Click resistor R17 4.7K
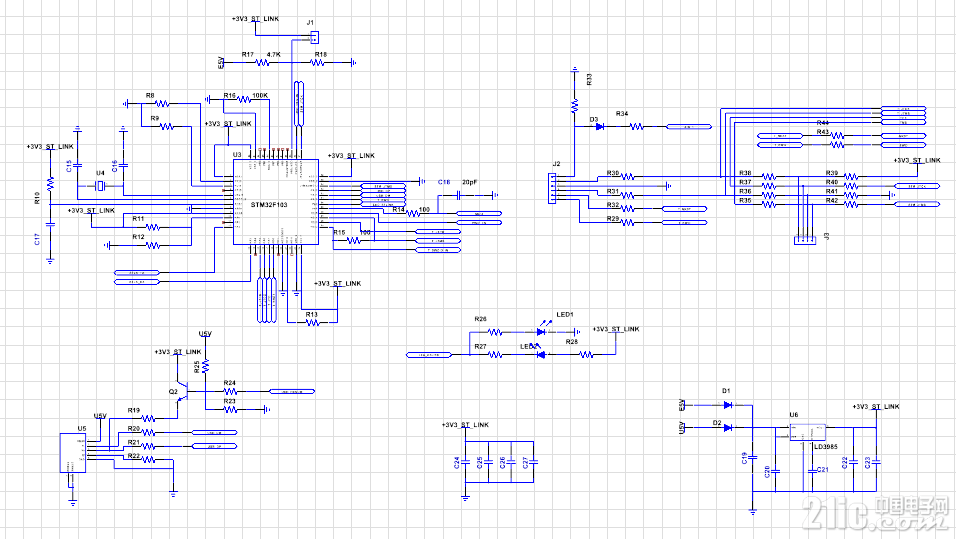The width and height of the screenshot is (956, 539). (262, 62)
